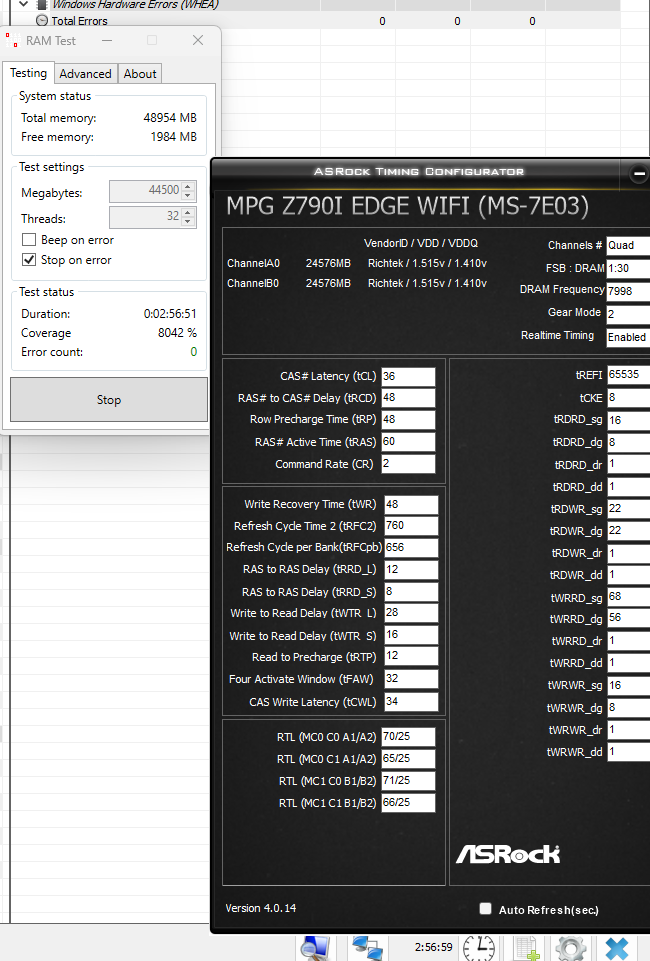Screen dimensions: 650x961
Task: Minimize the RAM Test window
Action: tap(107, 40)
